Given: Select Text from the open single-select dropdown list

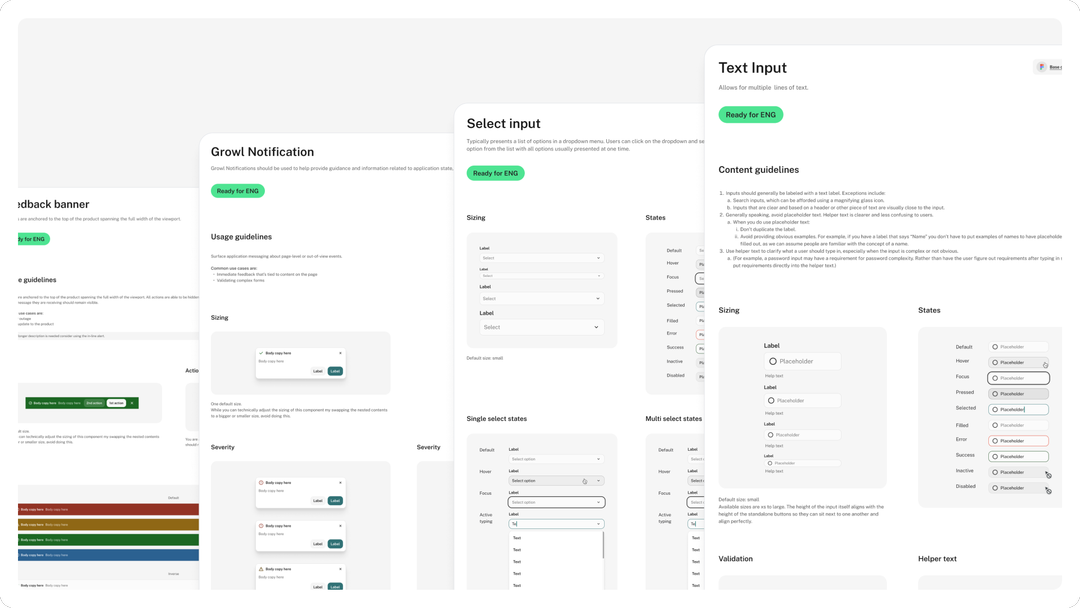Looking at the screenshot, I should [517, 538].
